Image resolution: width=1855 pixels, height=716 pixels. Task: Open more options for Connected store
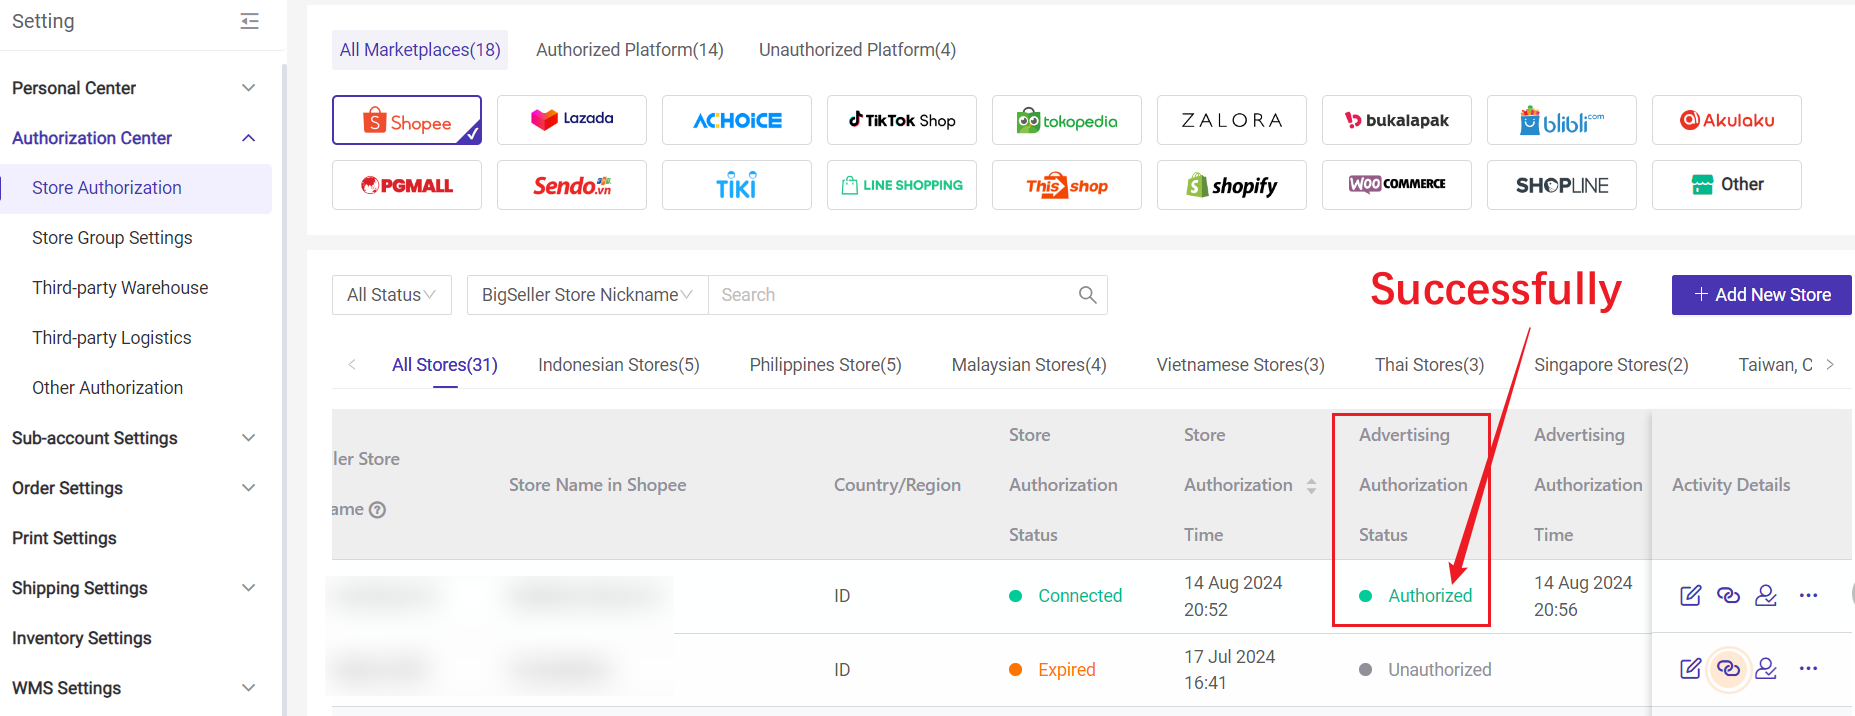point(1808,595)
